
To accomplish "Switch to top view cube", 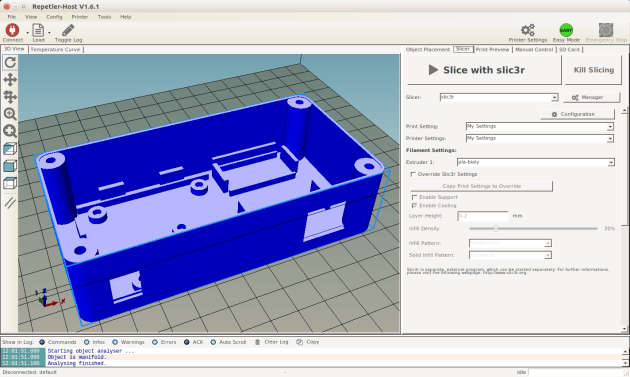I will click(x=10, y=183).
